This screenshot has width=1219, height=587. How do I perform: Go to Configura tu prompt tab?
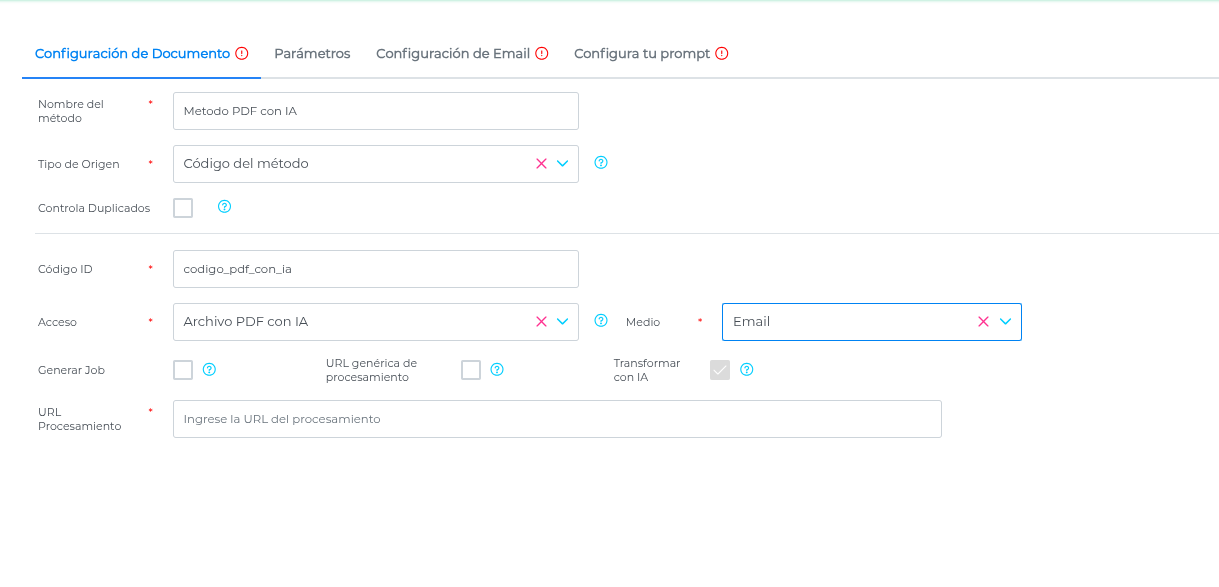[642, 54]
